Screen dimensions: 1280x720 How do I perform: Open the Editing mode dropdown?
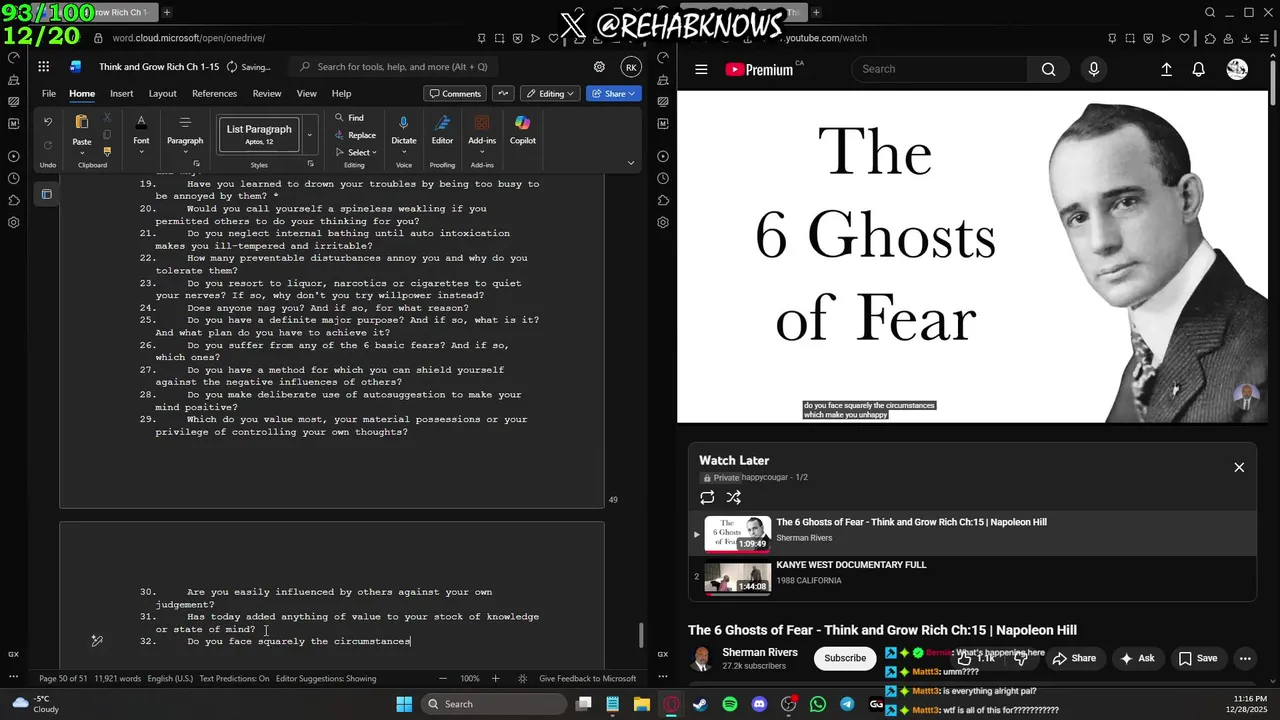[x=550, y=93]
